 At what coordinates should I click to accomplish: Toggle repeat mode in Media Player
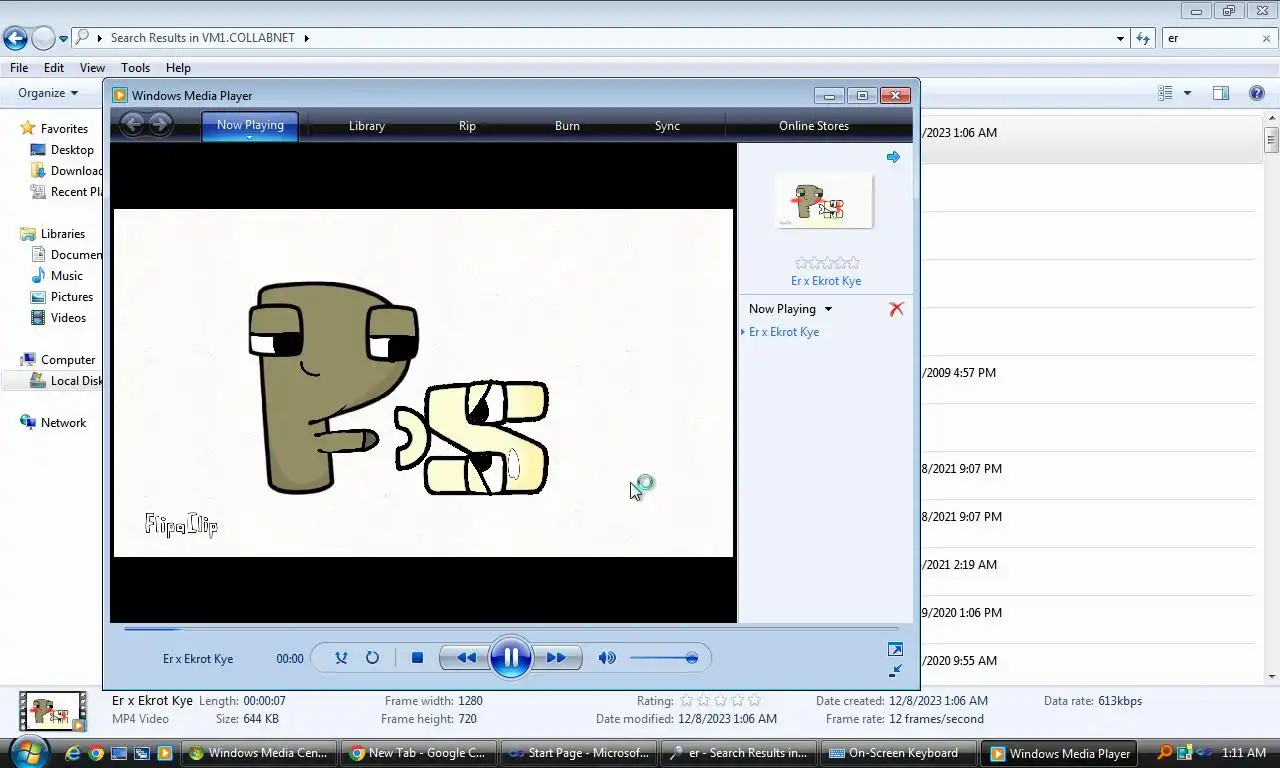(x=372, y=658)
